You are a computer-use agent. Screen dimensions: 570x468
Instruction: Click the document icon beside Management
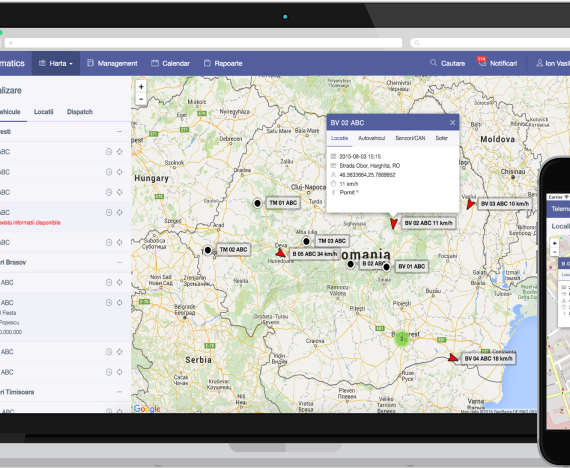(90, 63)
